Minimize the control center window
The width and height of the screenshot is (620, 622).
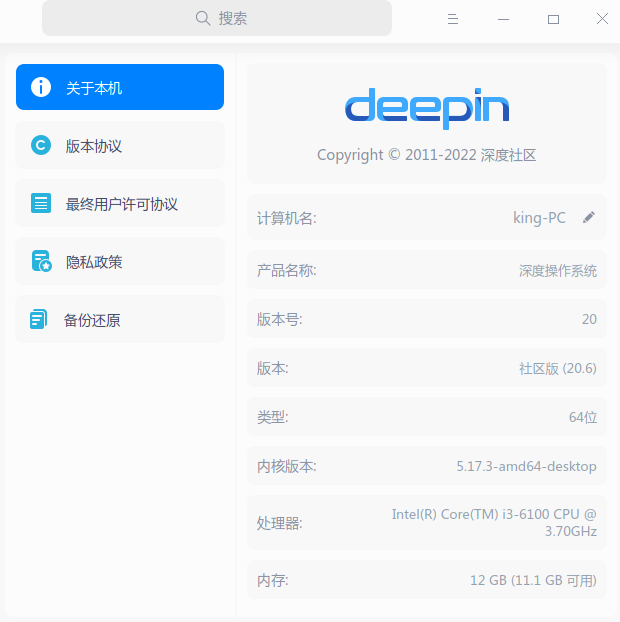click(x=503, y=19)
